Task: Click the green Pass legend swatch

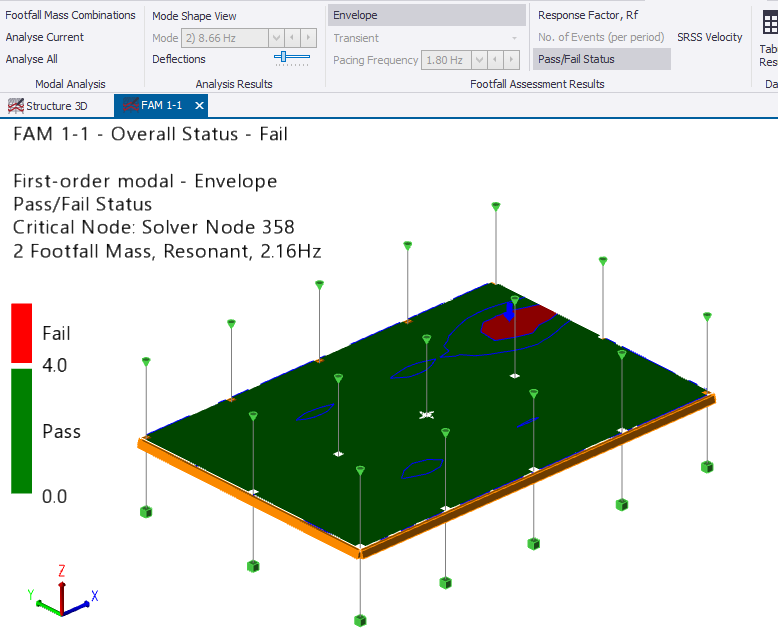Action: (21, 431)
